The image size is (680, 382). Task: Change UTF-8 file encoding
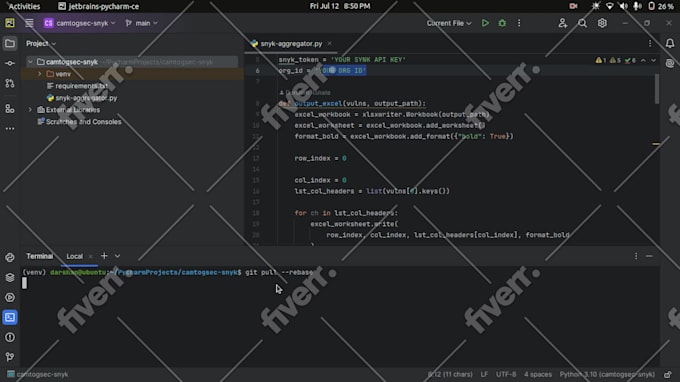tap(506, 374)
